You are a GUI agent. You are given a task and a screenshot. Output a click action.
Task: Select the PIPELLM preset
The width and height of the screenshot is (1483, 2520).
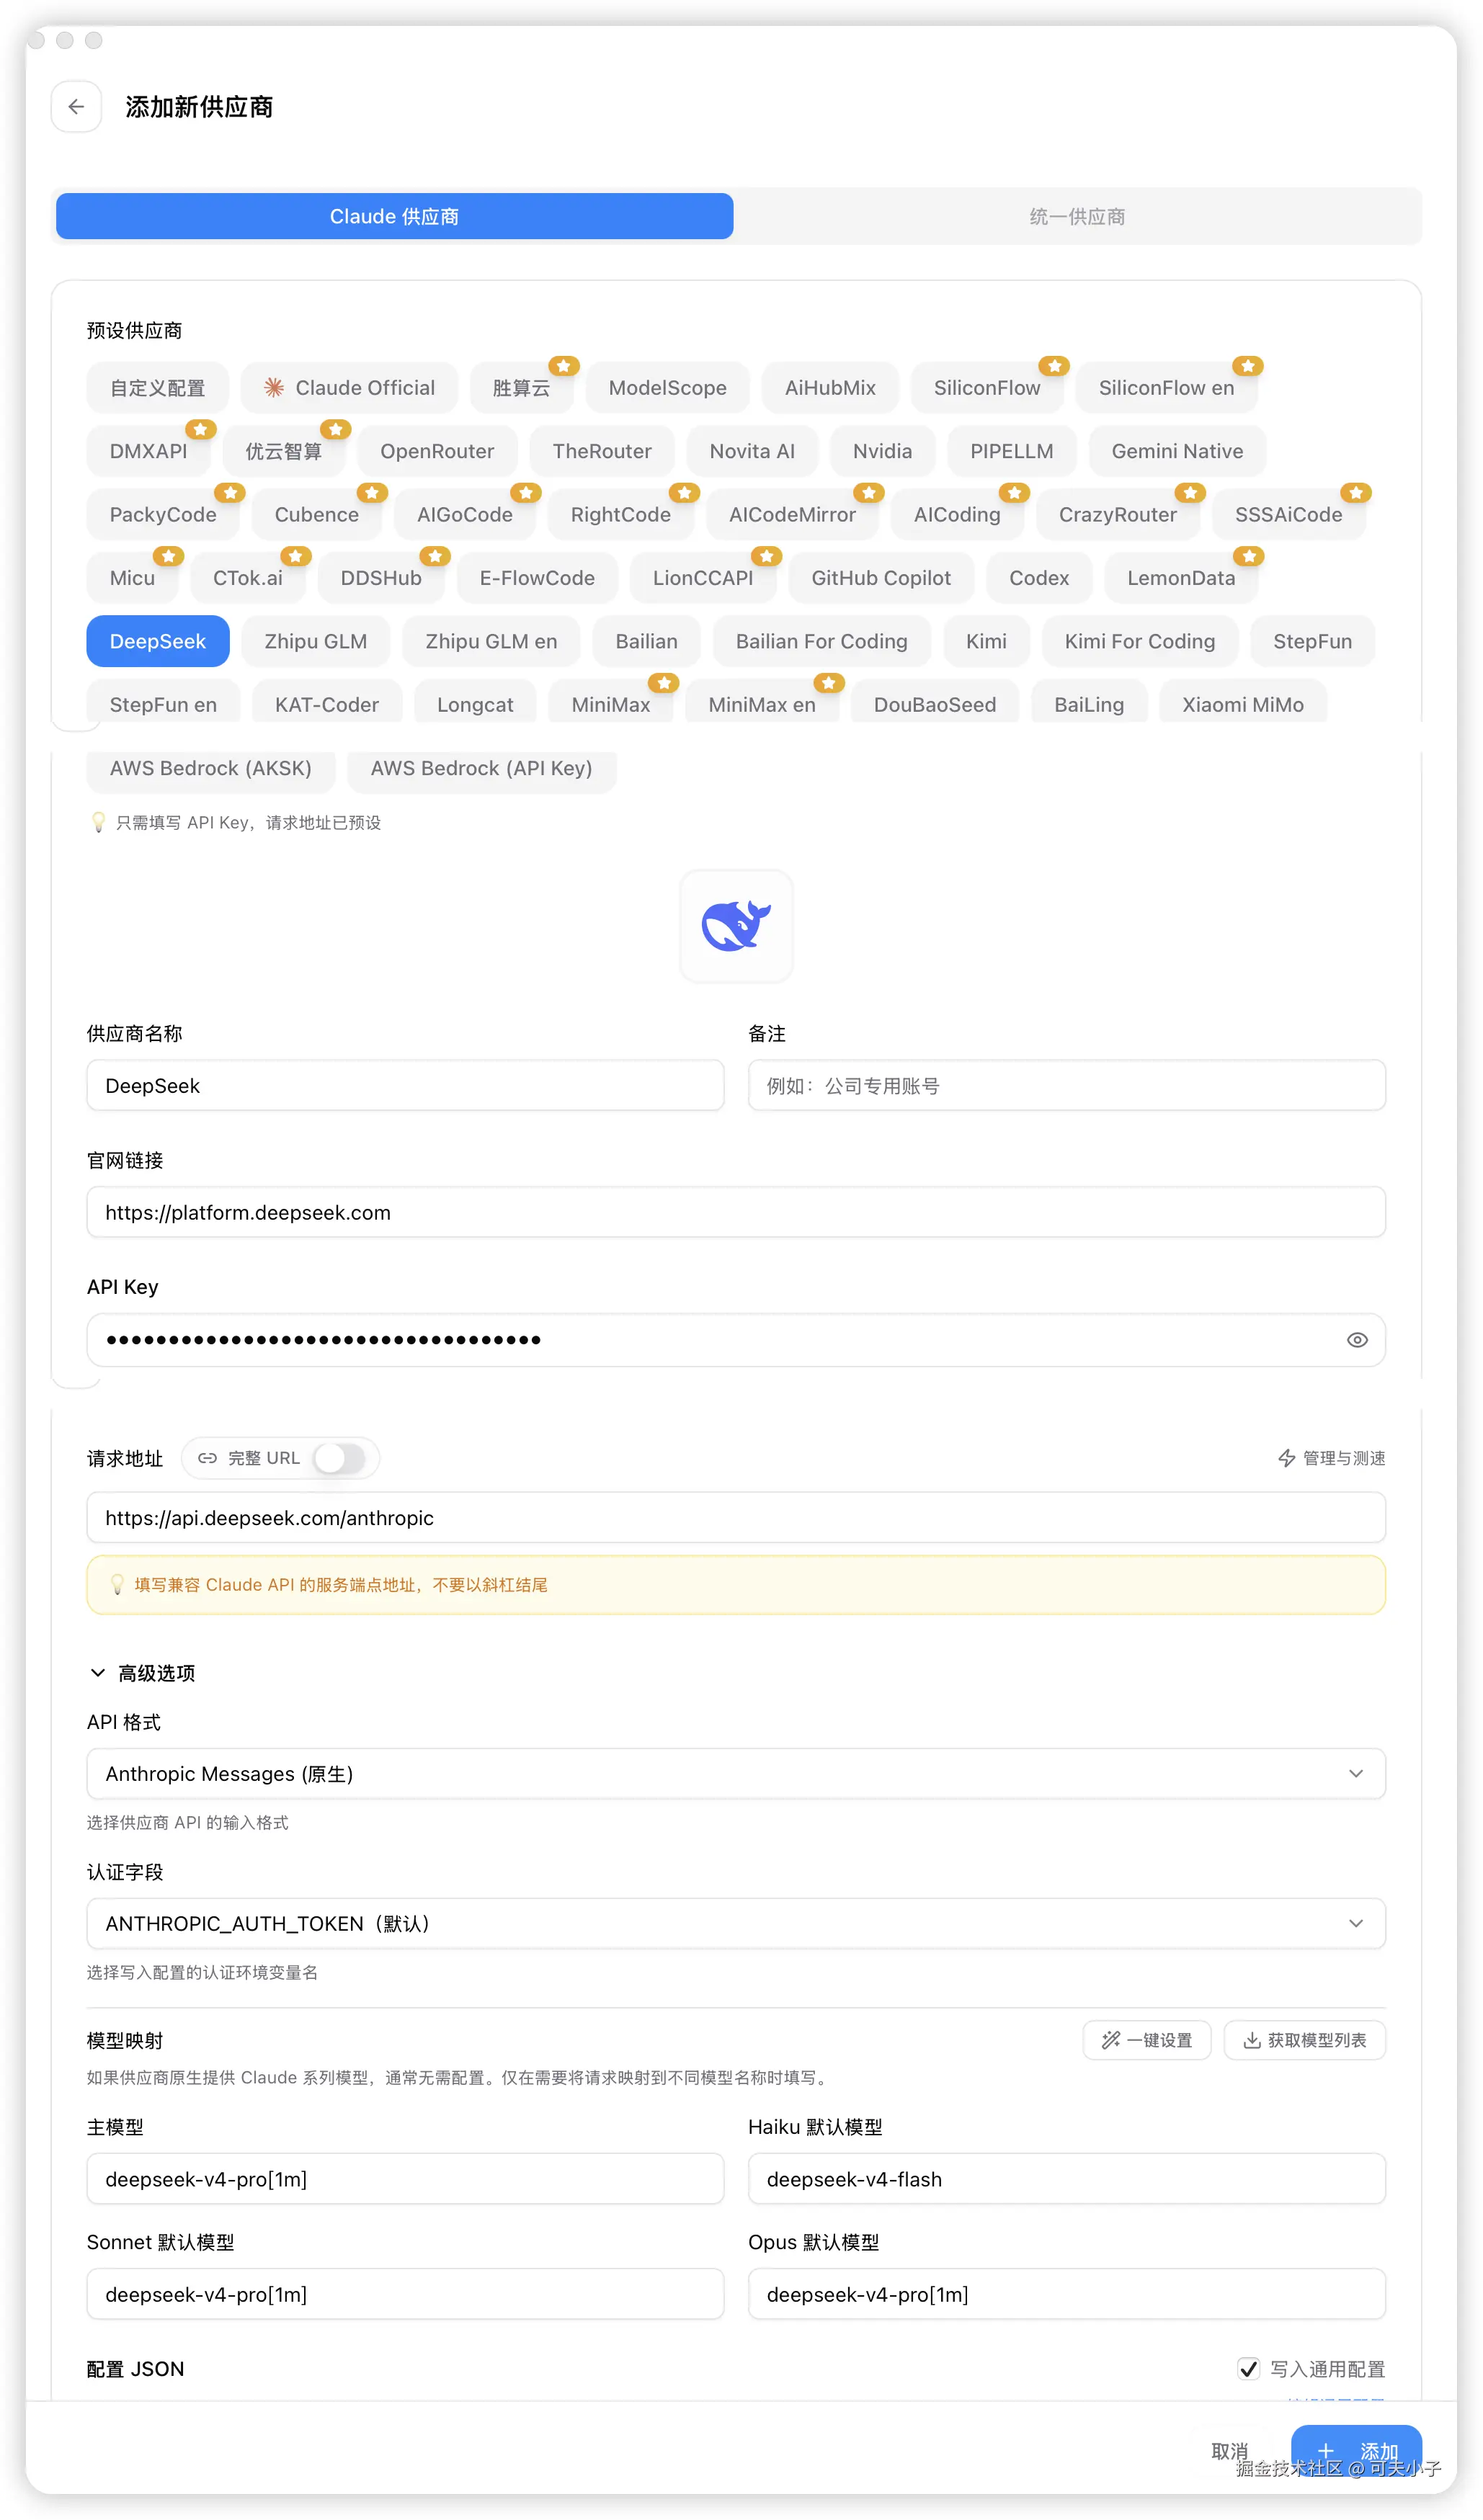(x=1011, y=451)
